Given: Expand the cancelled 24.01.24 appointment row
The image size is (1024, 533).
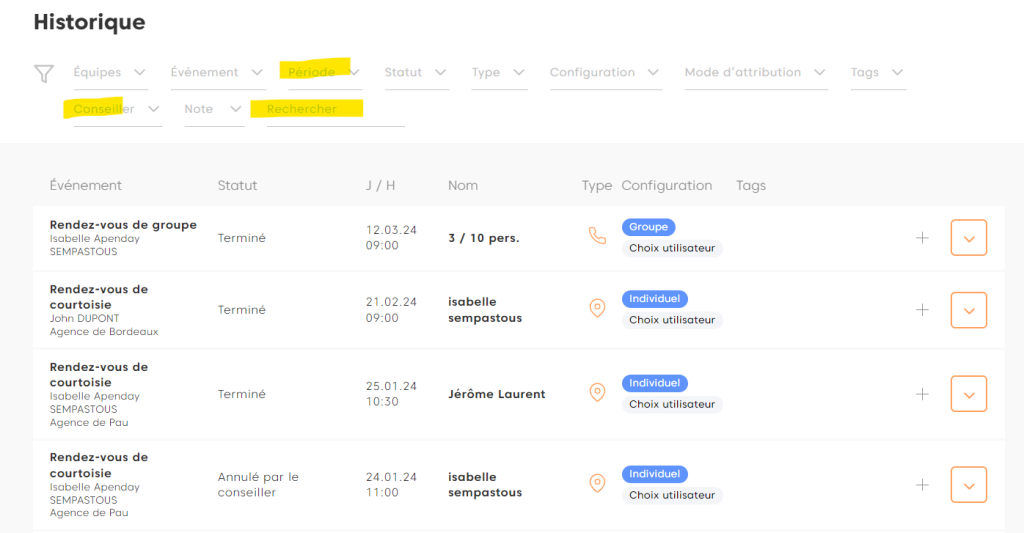Looking at the screenshot, I should (x=968, y=485).
